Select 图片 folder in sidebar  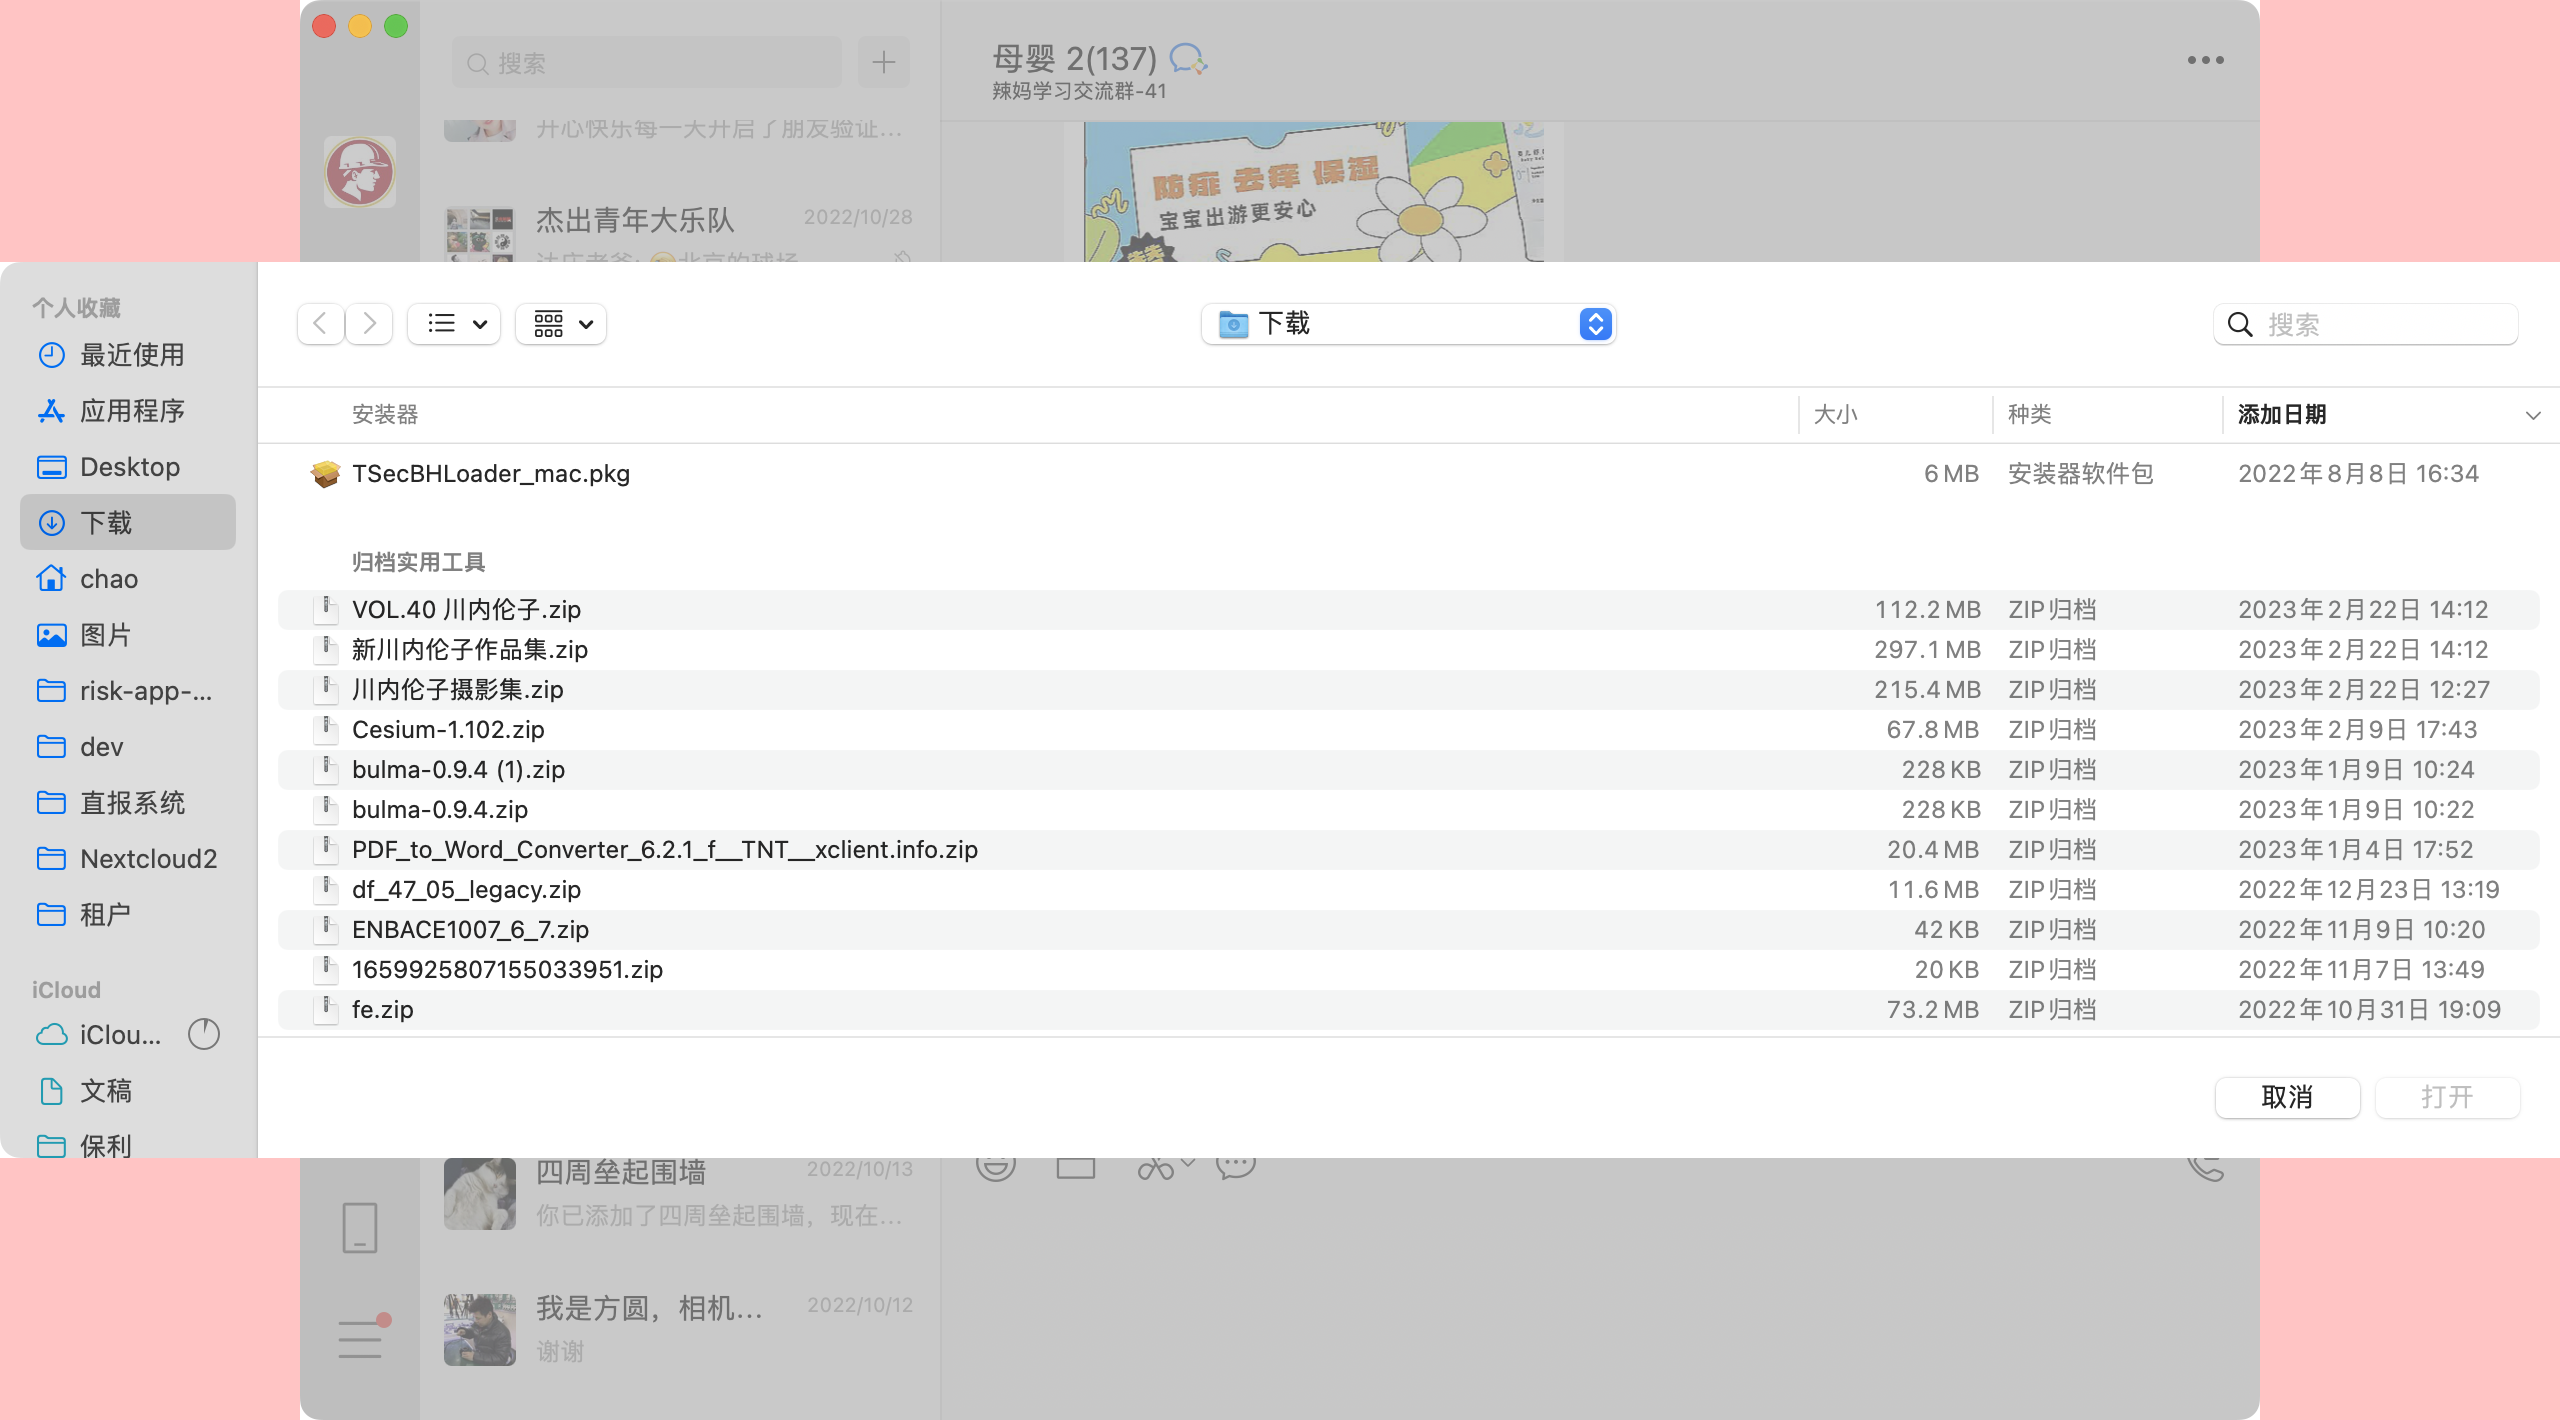(x=105, y=635)
